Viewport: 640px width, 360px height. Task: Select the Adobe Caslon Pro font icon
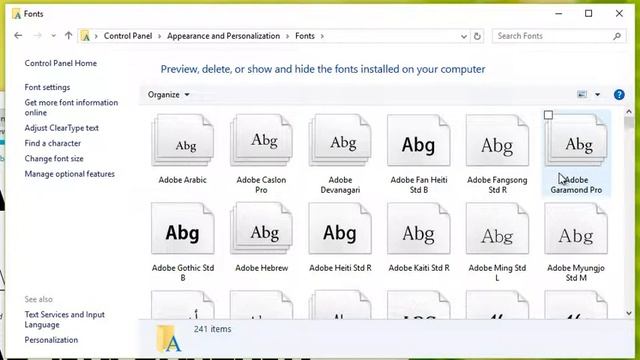pyautogui.click(x=261, y=140)
